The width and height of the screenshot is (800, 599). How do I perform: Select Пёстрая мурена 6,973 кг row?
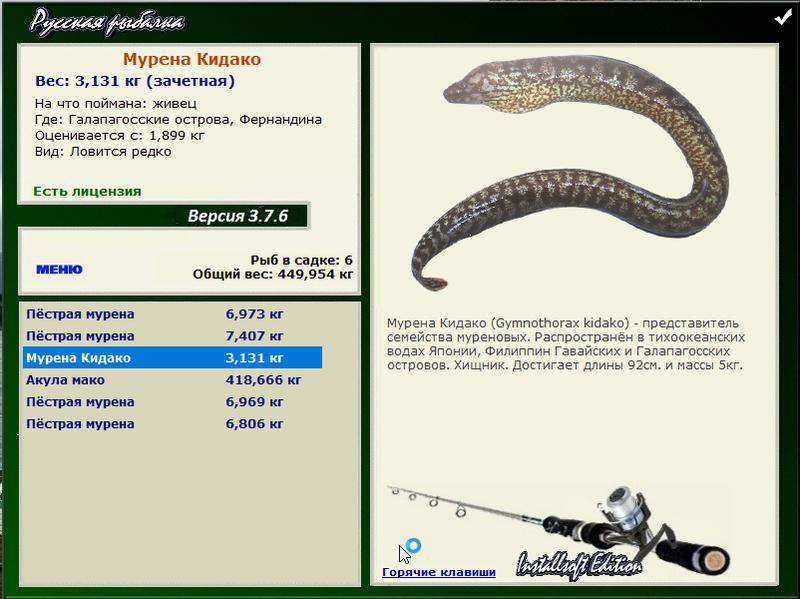[172, 314]
